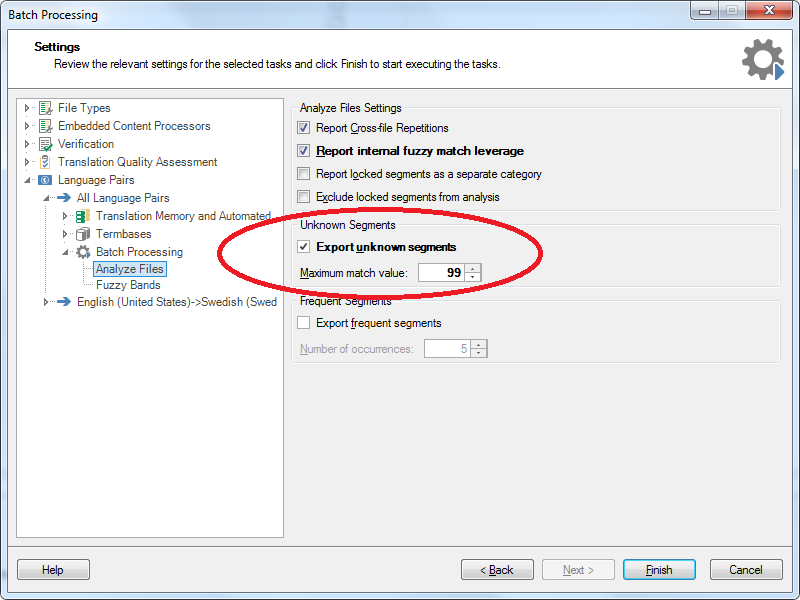The image size is (800, 600).
Task: Click the Language Pairs icon
Action: click(x=45, y=180)
